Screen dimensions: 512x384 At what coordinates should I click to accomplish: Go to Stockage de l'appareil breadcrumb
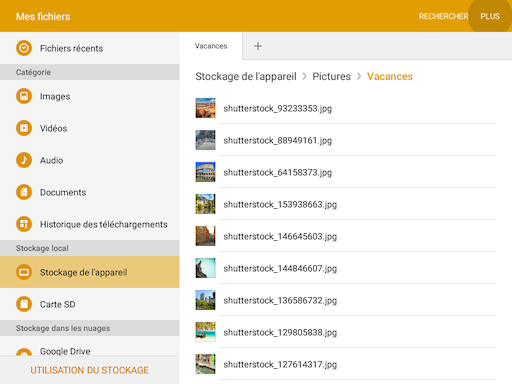(246, 77)
